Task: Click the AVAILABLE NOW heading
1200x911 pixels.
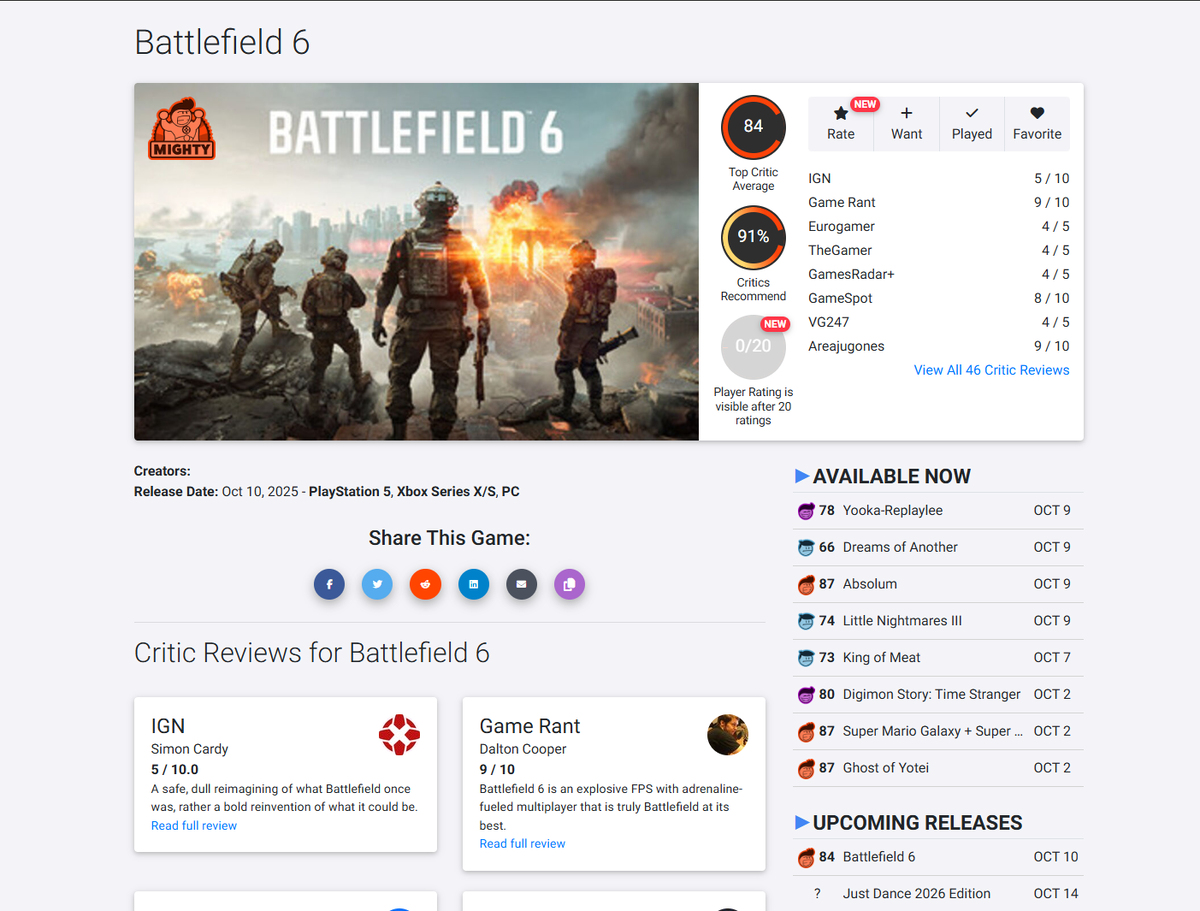Action: pyautogui.click(x=892, y=476)
